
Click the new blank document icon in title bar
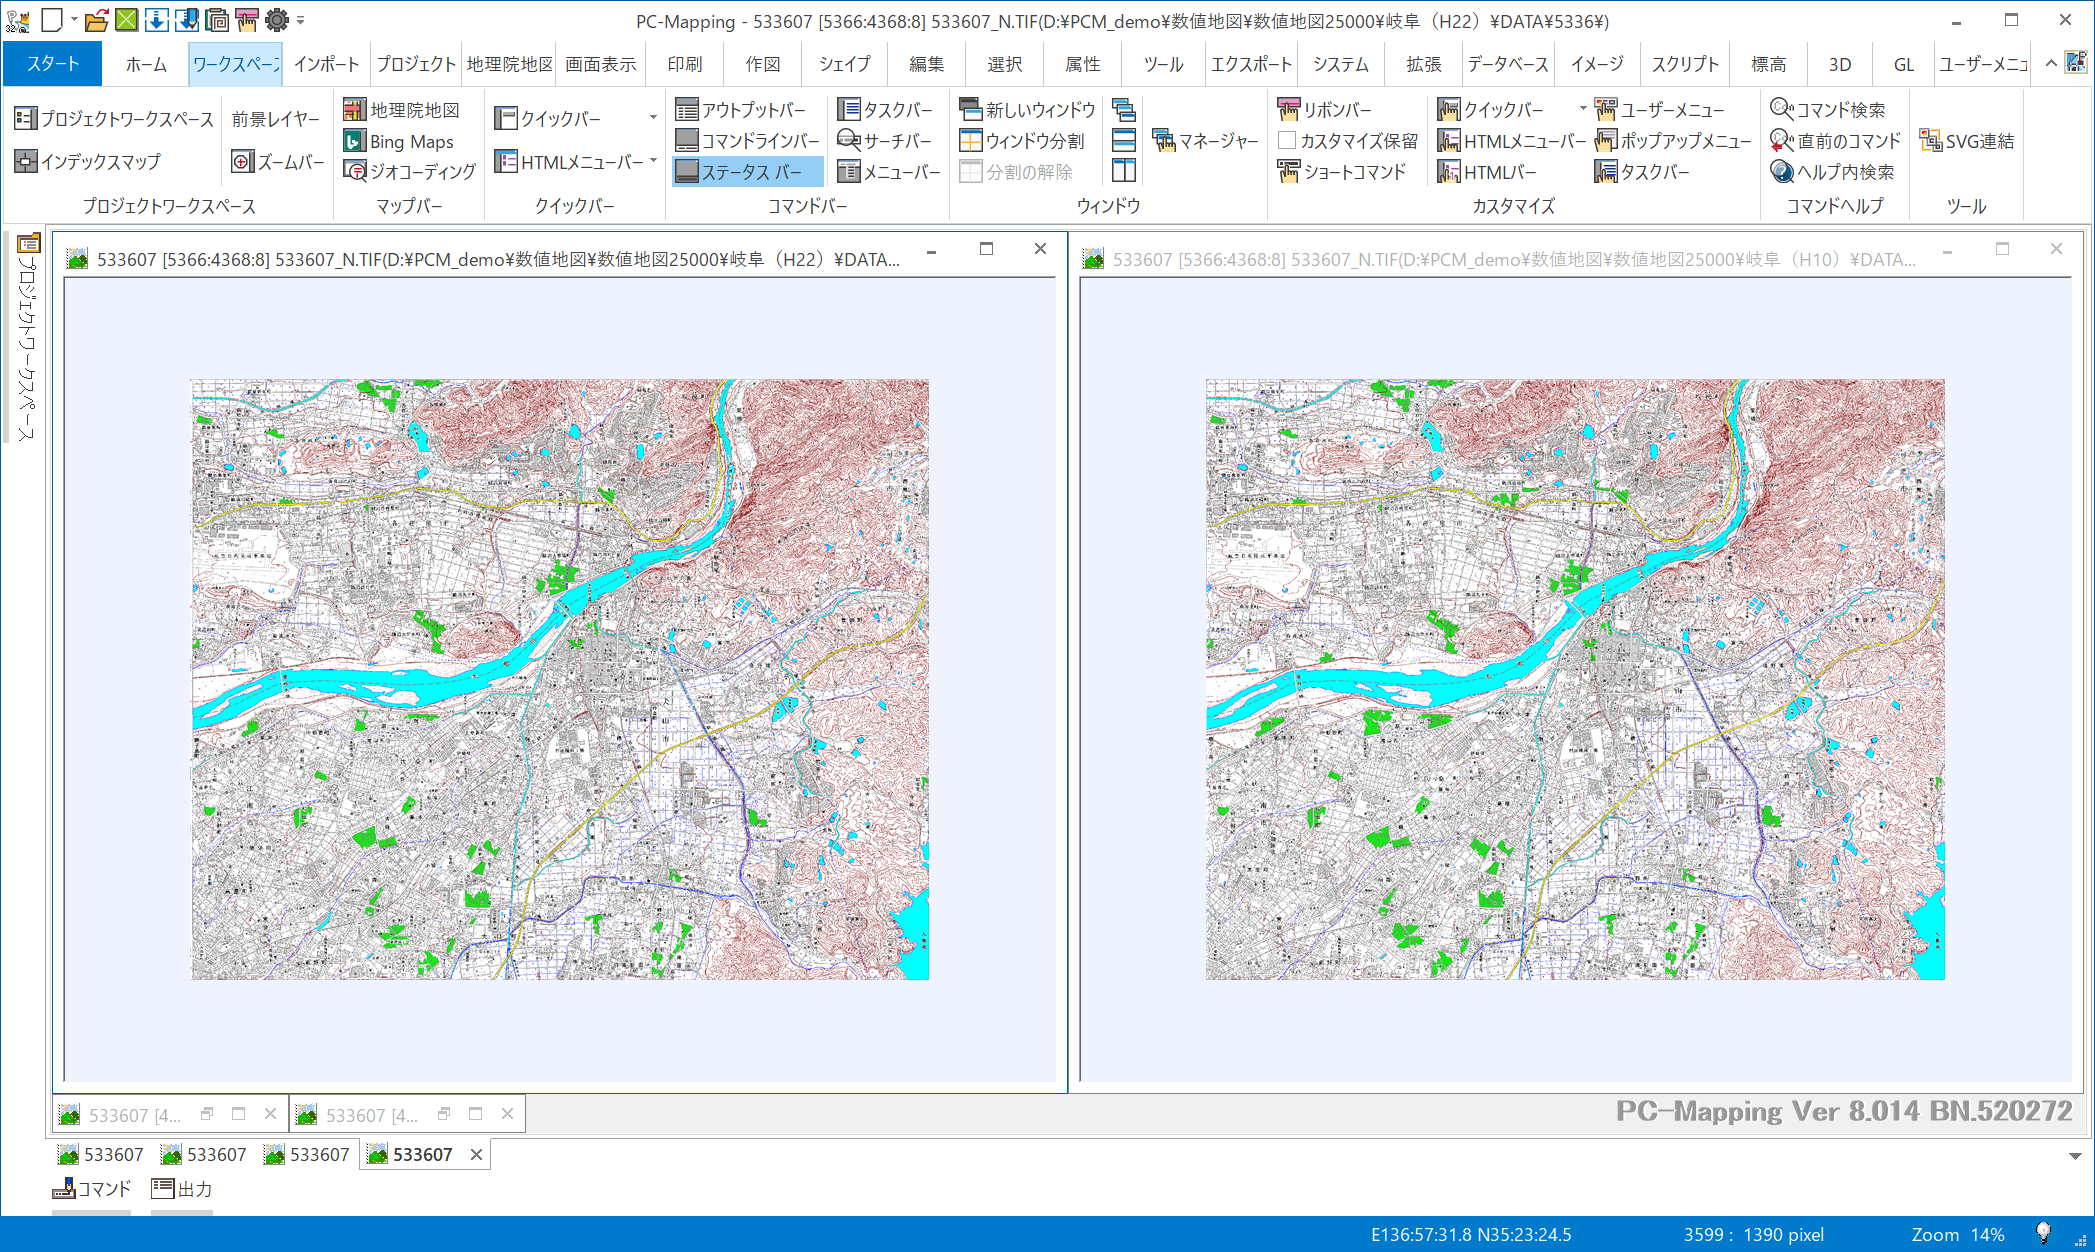click(52, 19)
